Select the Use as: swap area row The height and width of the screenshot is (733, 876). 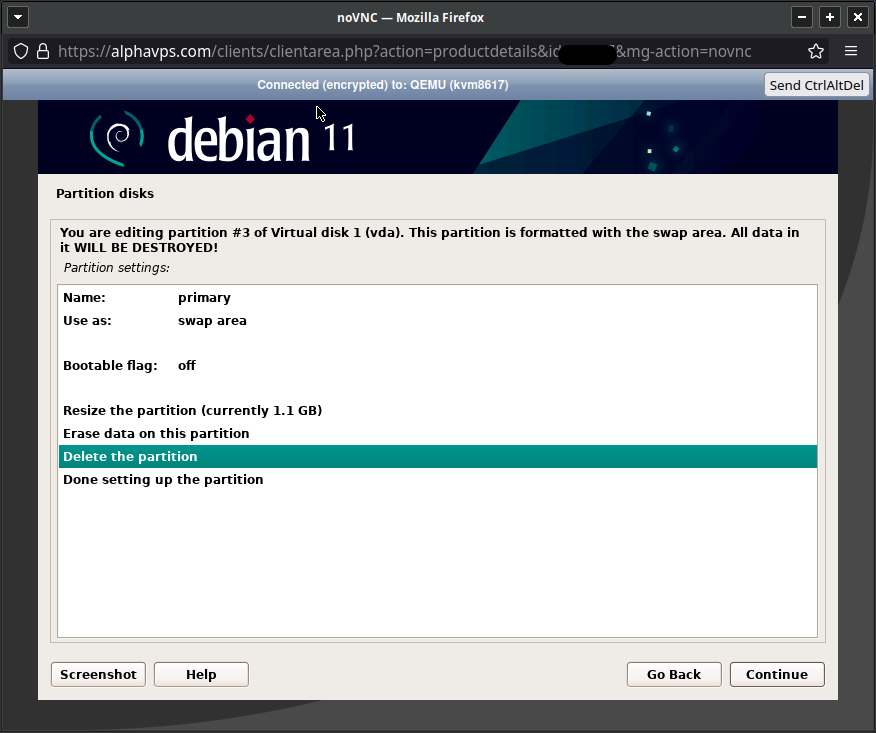437,321
